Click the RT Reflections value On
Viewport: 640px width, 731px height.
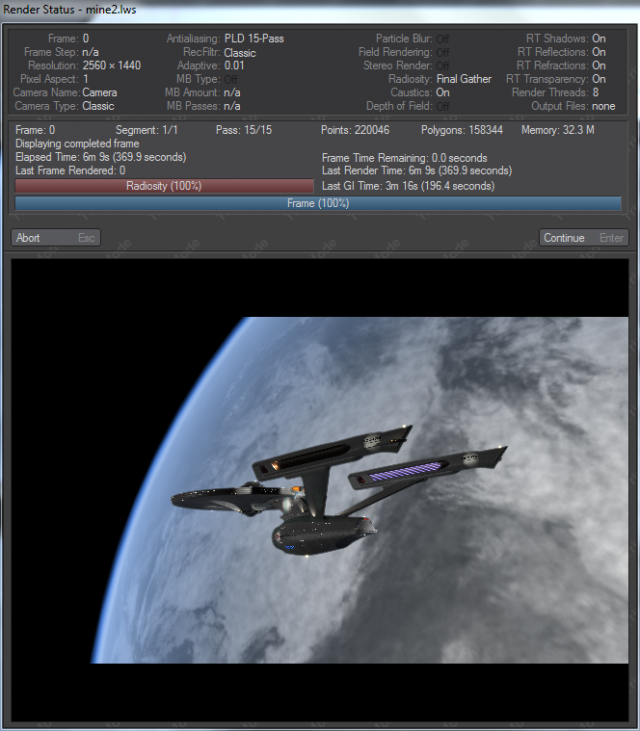click(599, 52)
